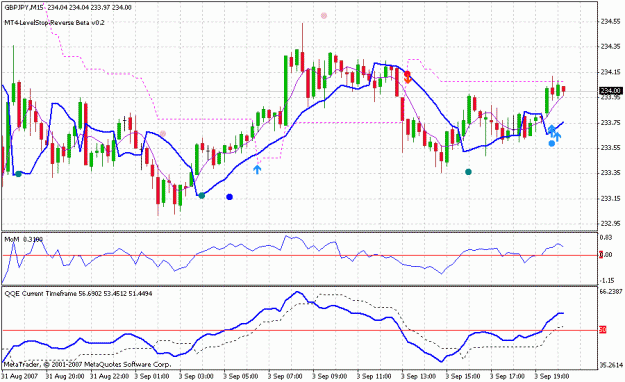Click the 3 Sep 19:00 time label

click(x=552, y=376)
